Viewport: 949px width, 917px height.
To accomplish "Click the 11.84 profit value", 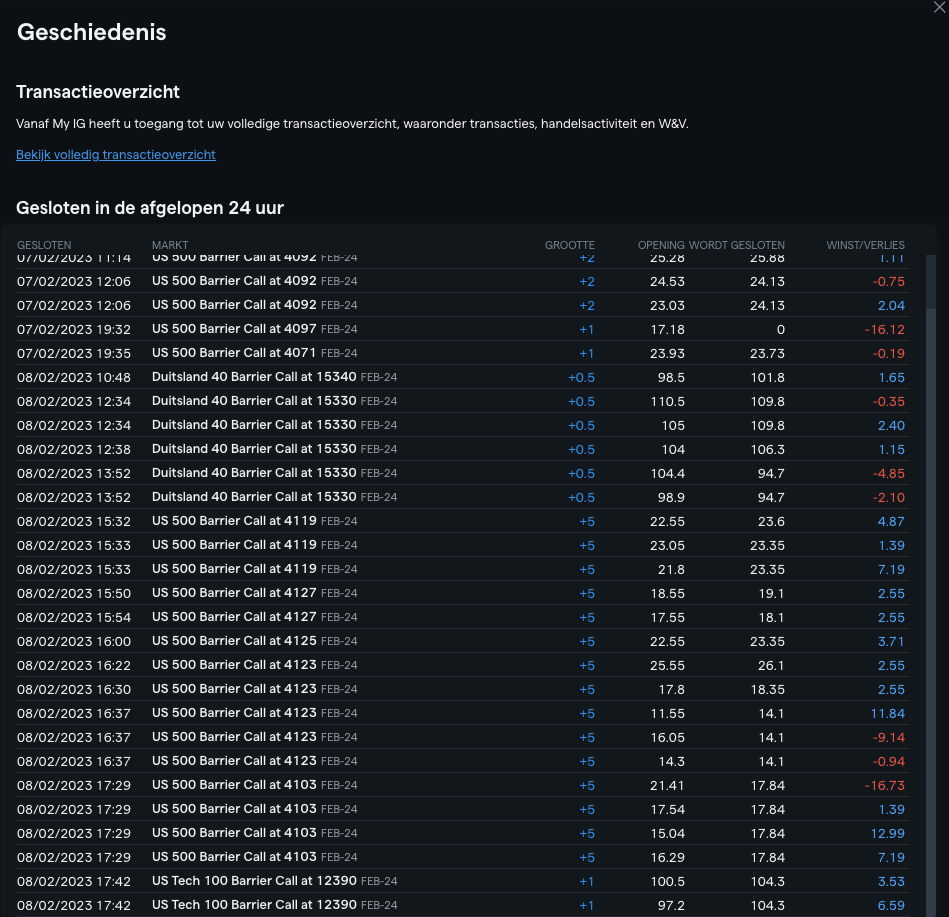I will [x=887, y=713].
